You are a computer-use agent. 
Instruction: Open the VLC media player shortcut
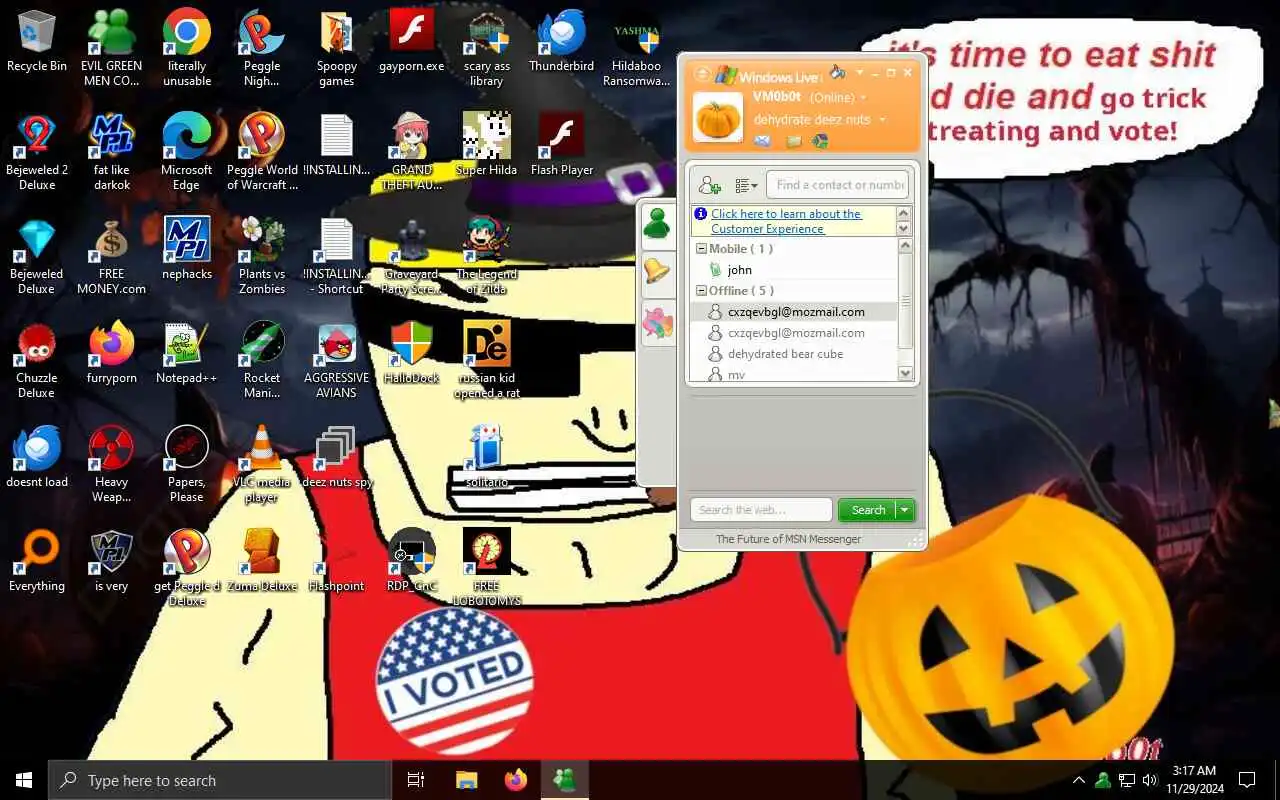pos(262,464)
